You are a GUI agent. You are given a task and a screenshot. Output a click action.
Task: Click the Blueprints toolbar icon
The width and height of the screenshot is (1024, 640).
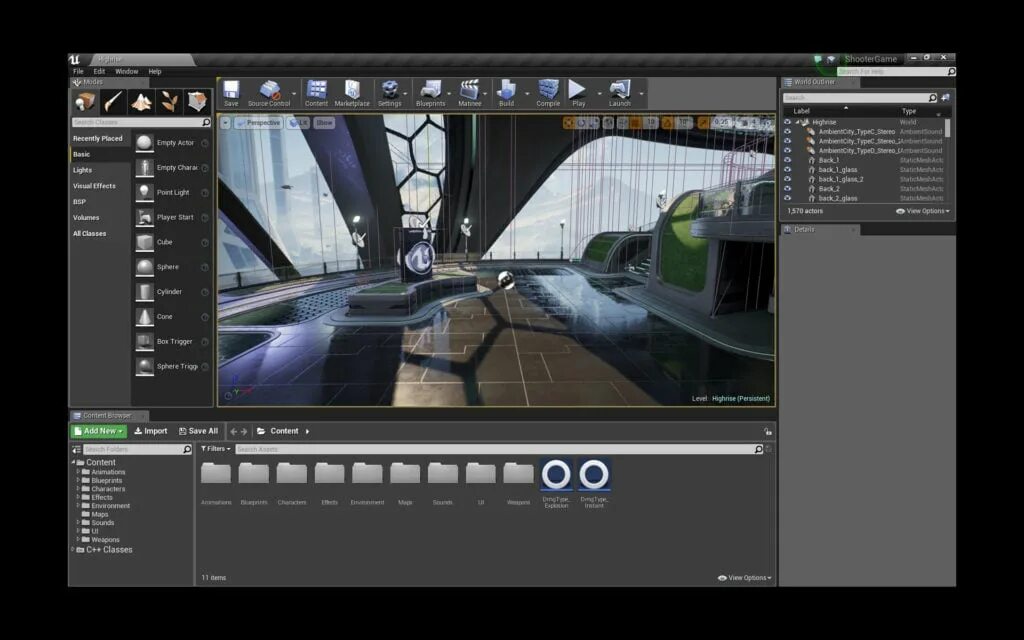(430, 89)
